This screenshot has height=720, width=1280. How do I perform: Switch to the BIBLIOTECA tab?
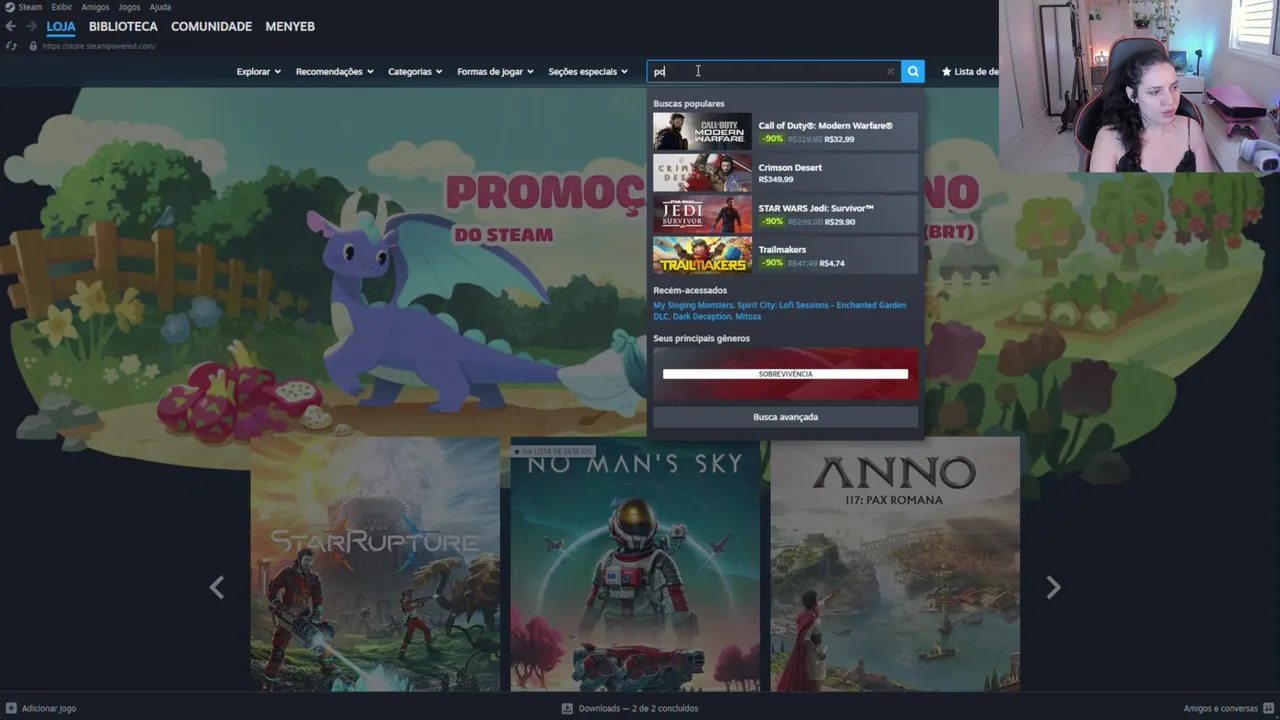pos(123,27)
